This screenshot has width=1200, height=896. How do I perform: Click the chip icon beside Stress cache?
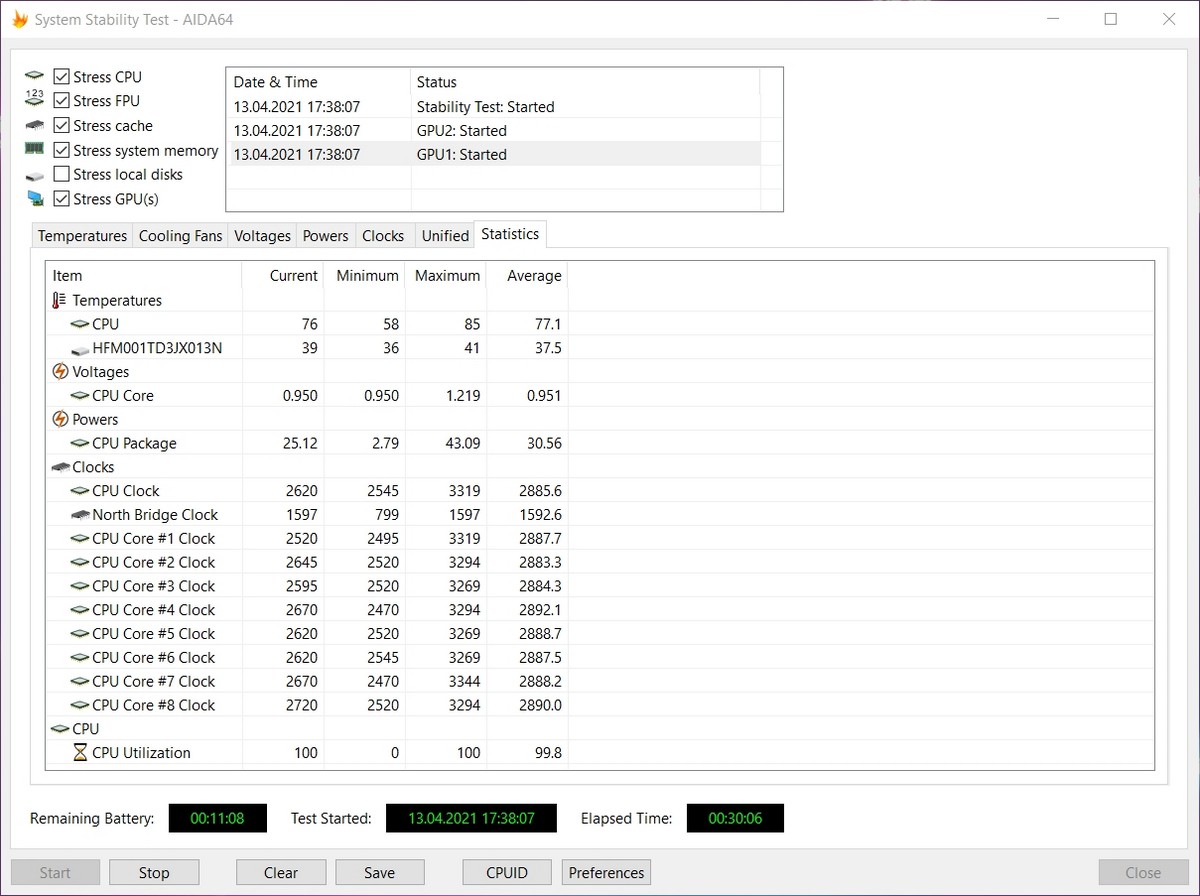tap(35, 126)
